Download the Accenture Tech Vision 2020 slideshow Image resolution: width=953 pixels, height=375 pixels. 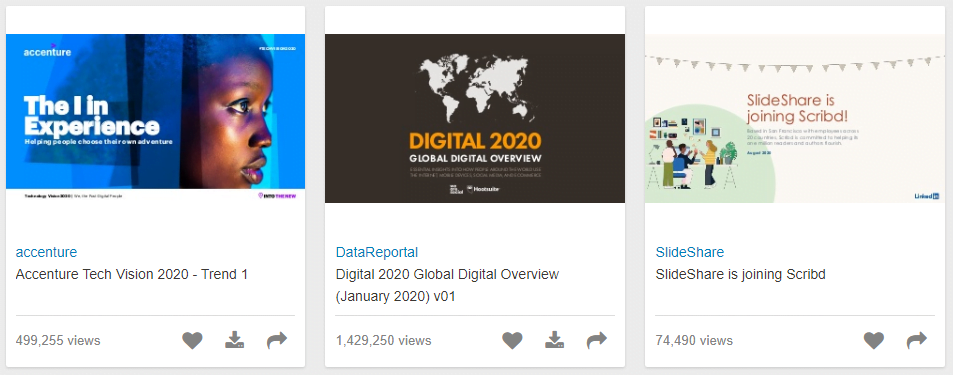[235, 340]
